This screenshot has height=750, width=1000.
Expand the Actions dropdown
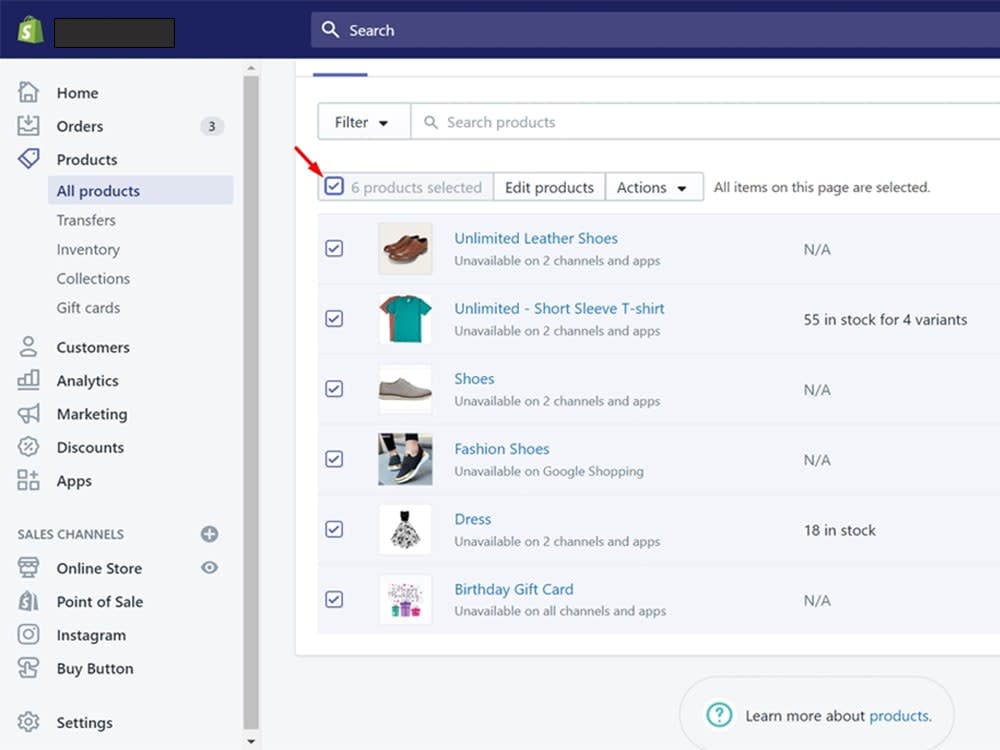coord(654,187)
